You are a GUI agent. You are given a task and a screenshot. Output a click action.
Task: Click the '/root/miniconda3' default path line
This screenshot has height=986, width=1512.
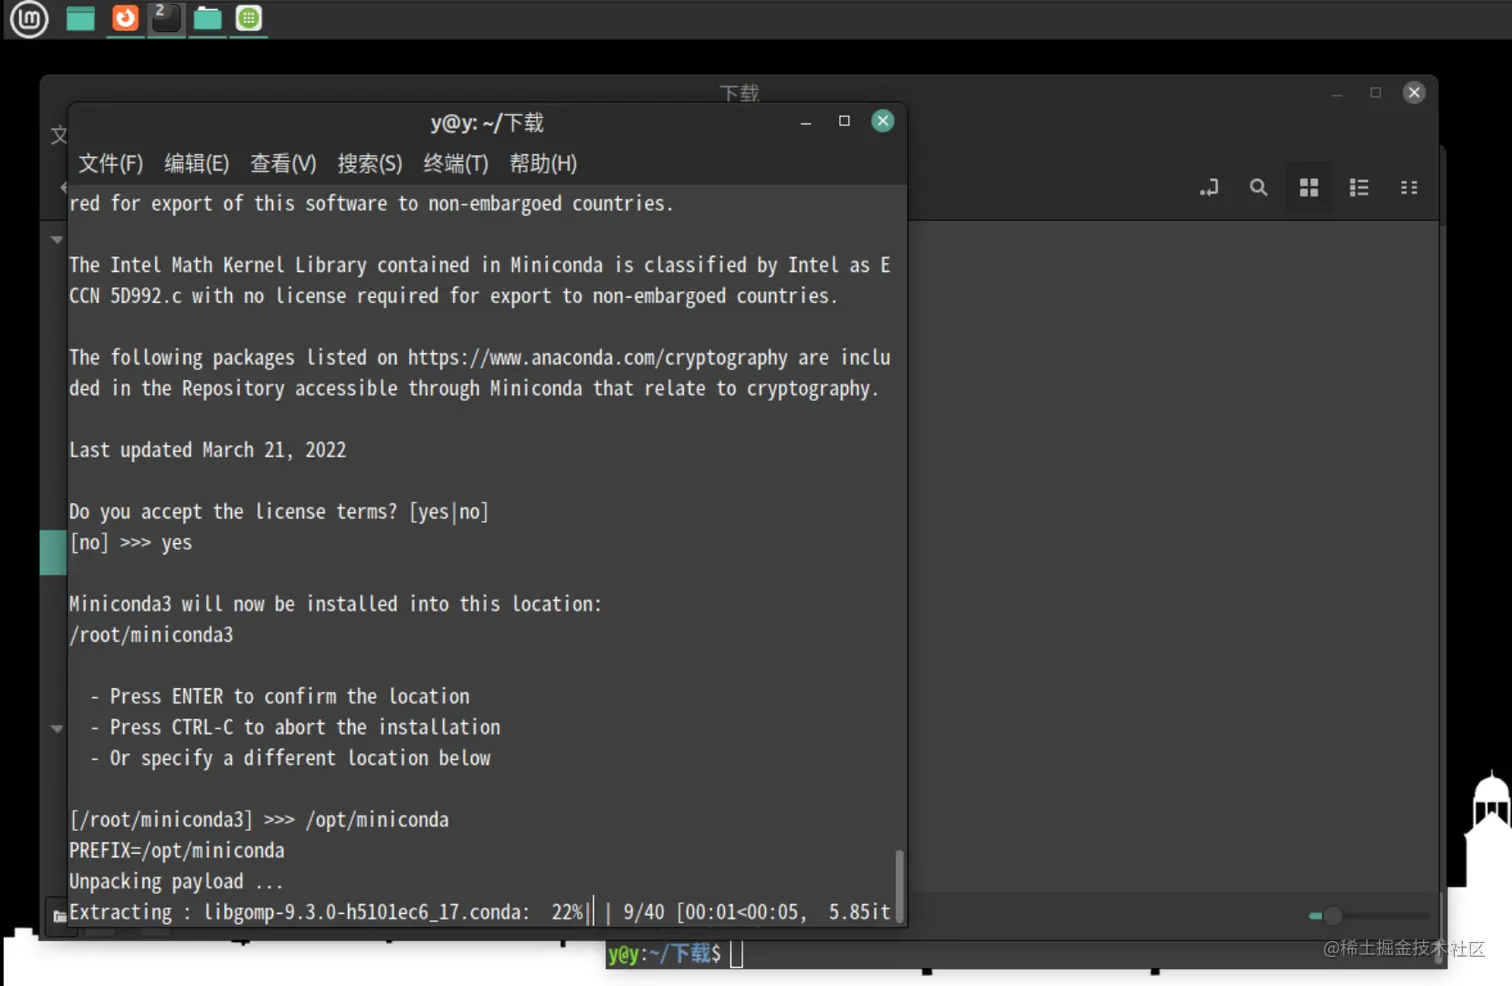click(151, 635)
